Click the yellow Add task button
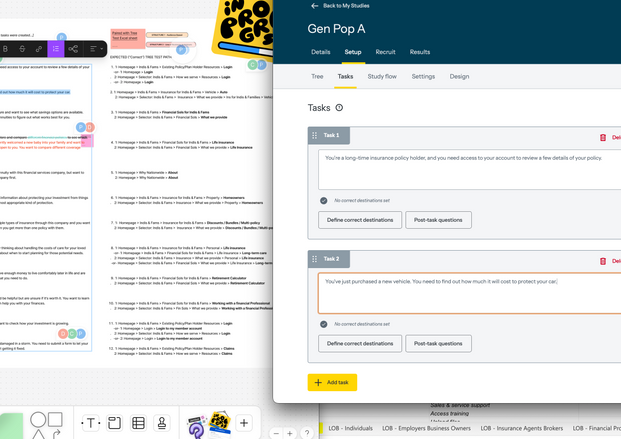Viewport: 621px width, 439px height. pos(332,382)
